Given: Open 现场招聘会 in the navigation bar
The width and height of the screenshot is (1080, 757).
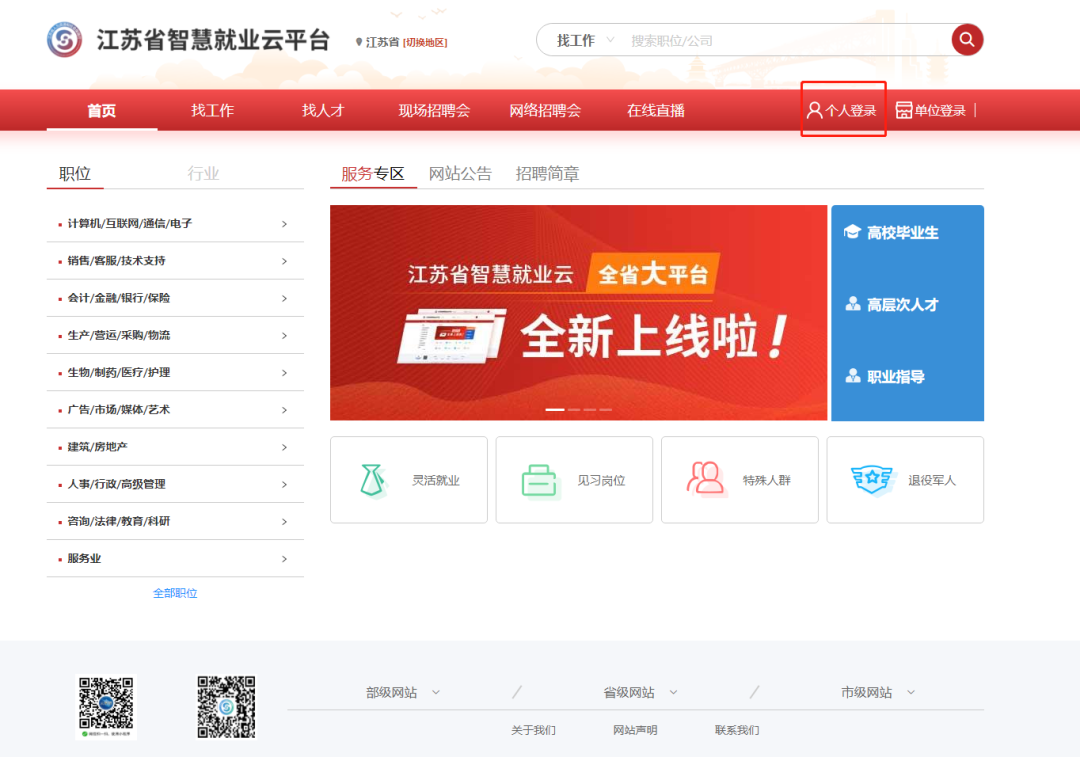Looking at the screenshot, I should click(434, 110).
